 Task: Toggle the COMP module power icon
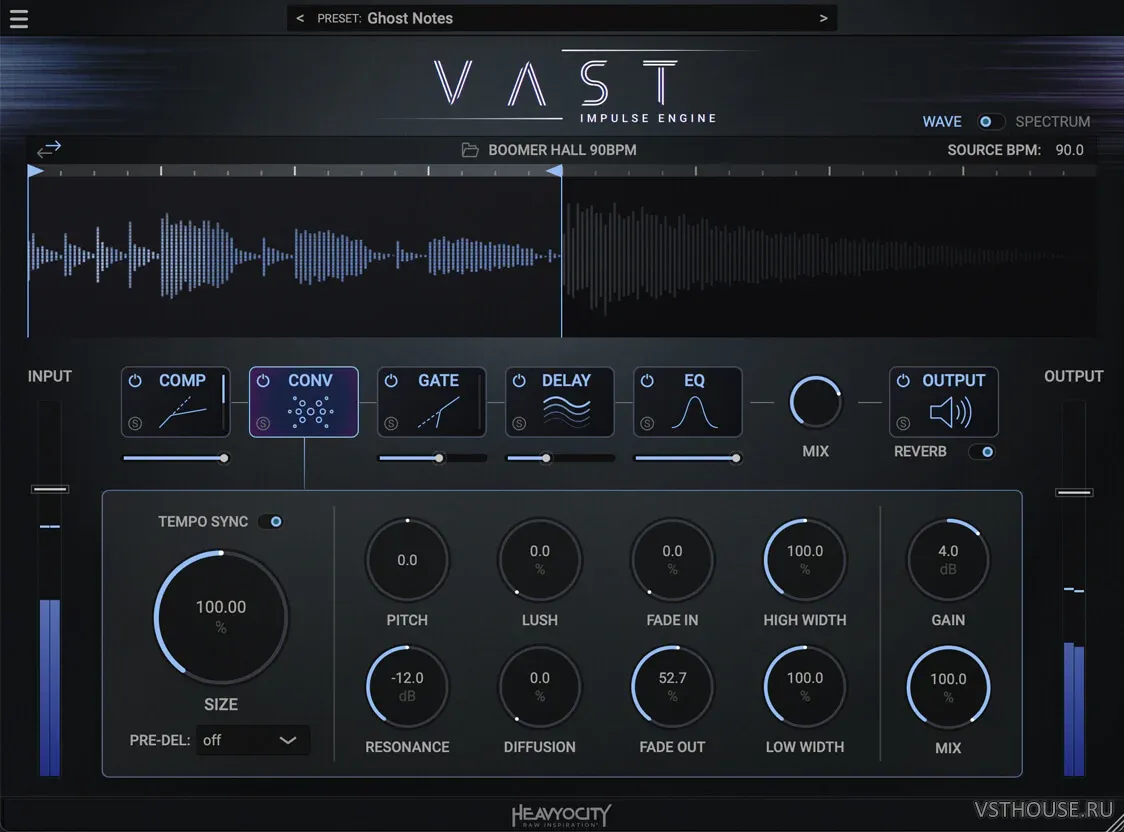(136, 381)
